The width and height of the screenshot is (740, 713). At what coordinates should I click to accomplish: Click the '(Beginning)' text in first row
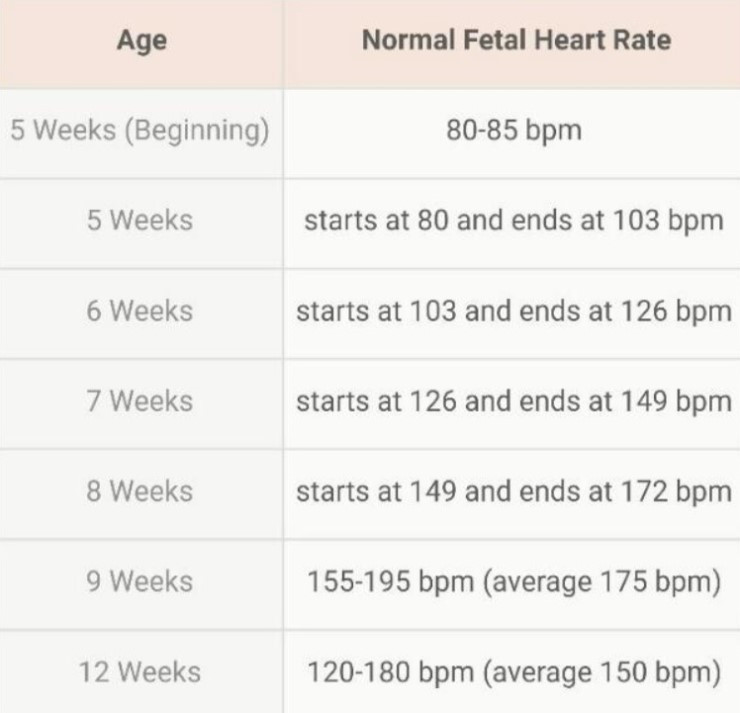pos(196,131)
